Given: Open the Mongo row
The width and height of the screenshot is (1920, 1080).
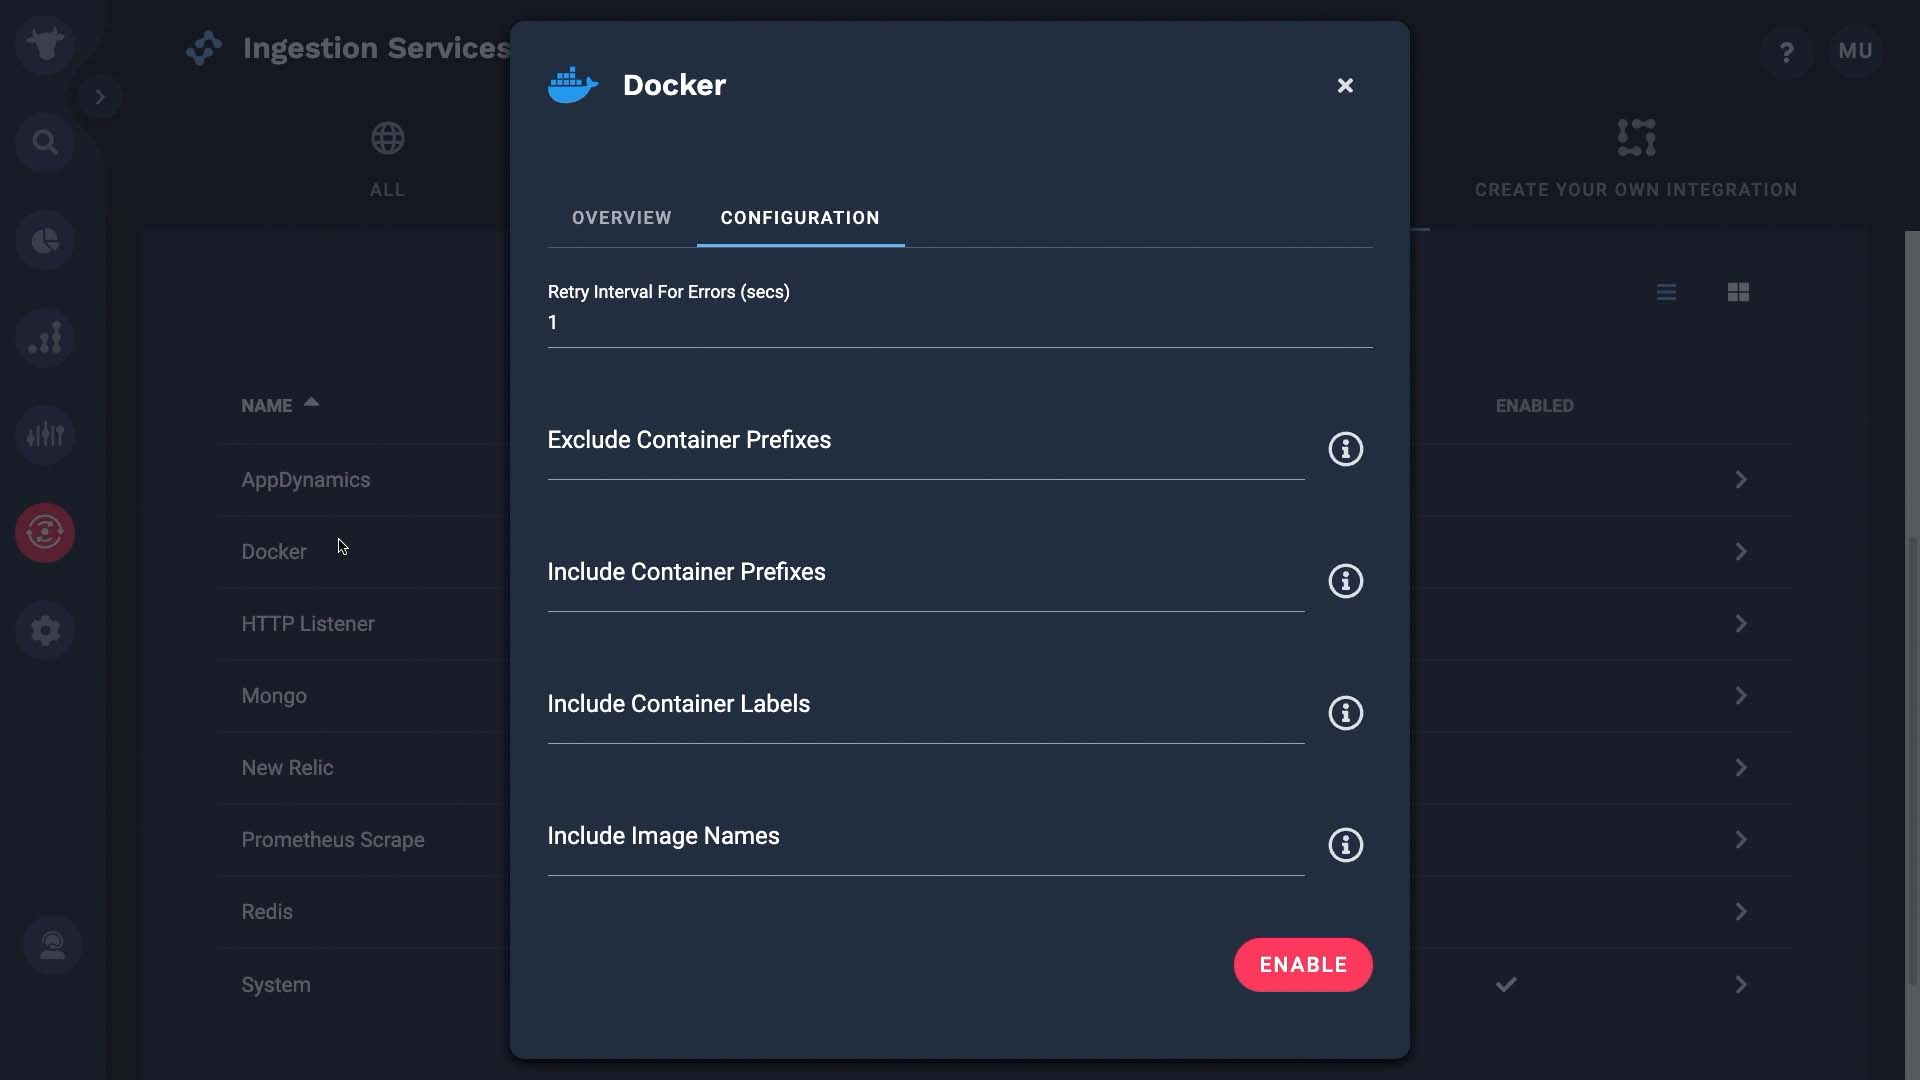Looking at the screenshot, I should click(x=273, y=696).
